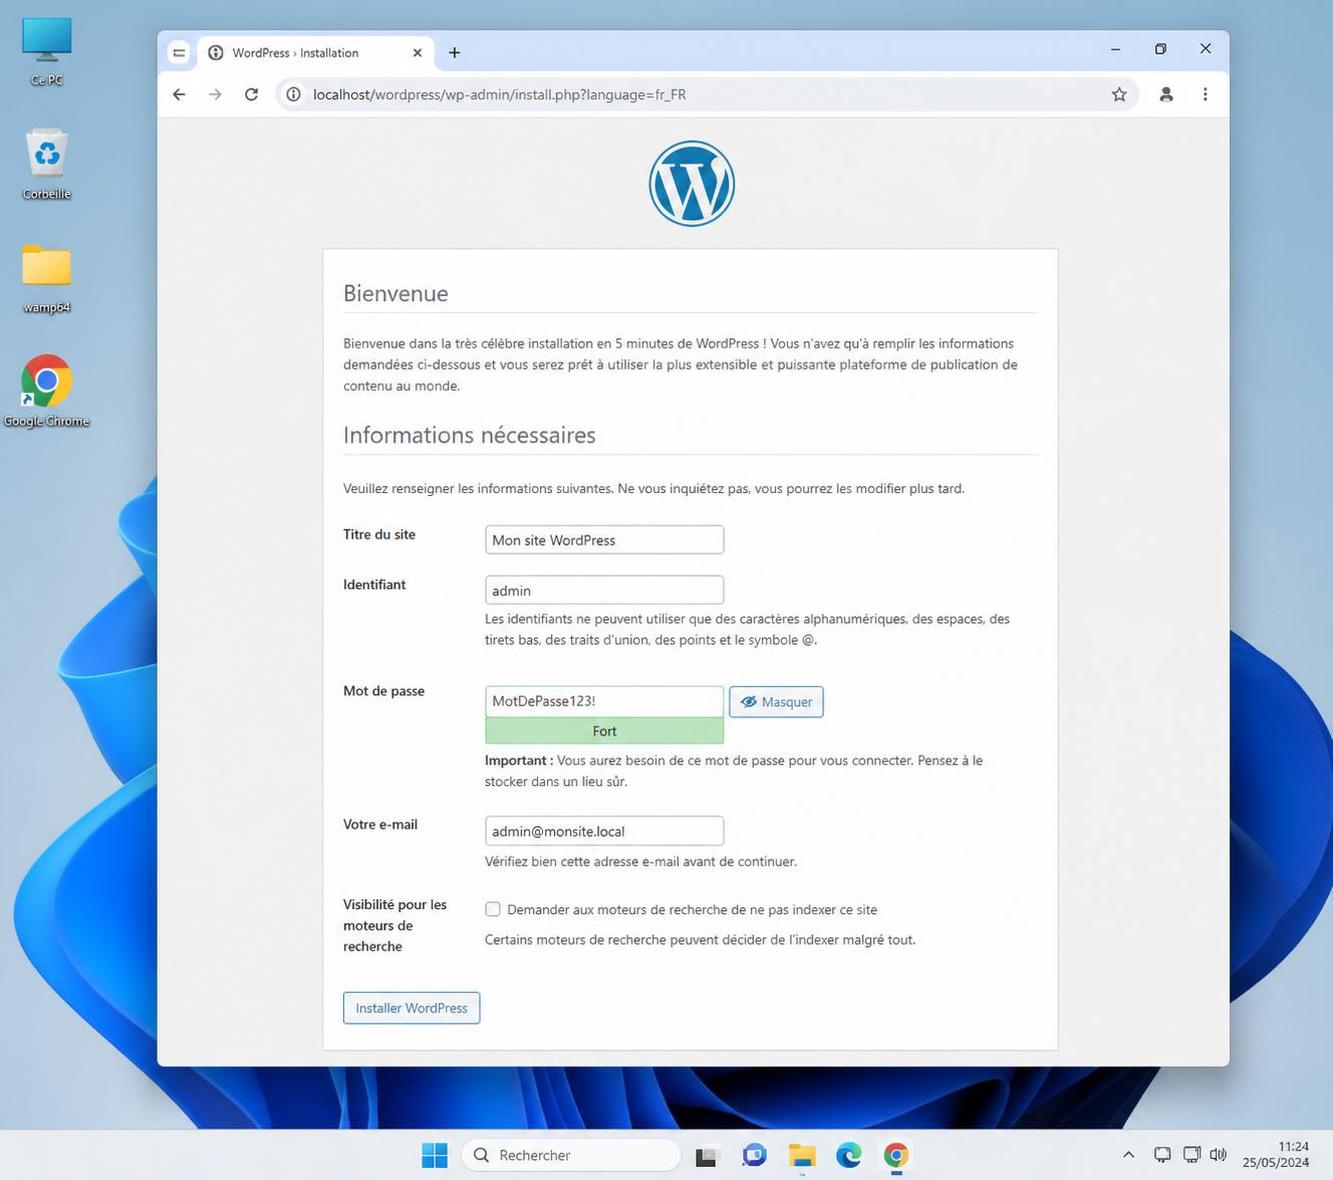Show hidden system tray icons
The image size is (1333, 1180).
coord(1128,1155)
